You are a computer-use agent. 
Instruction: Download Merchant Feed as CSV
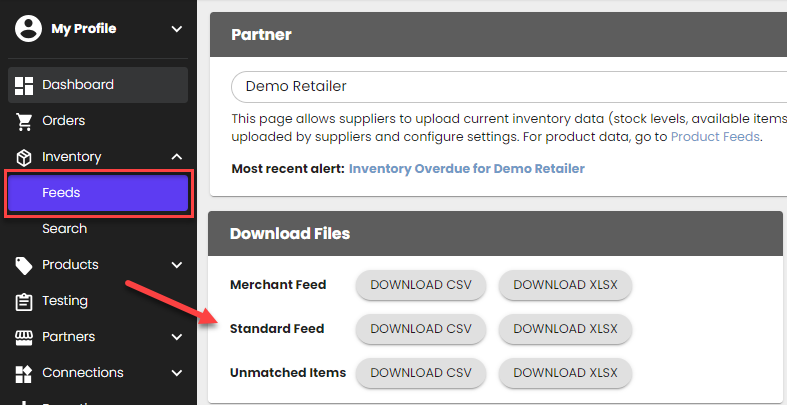420,285
